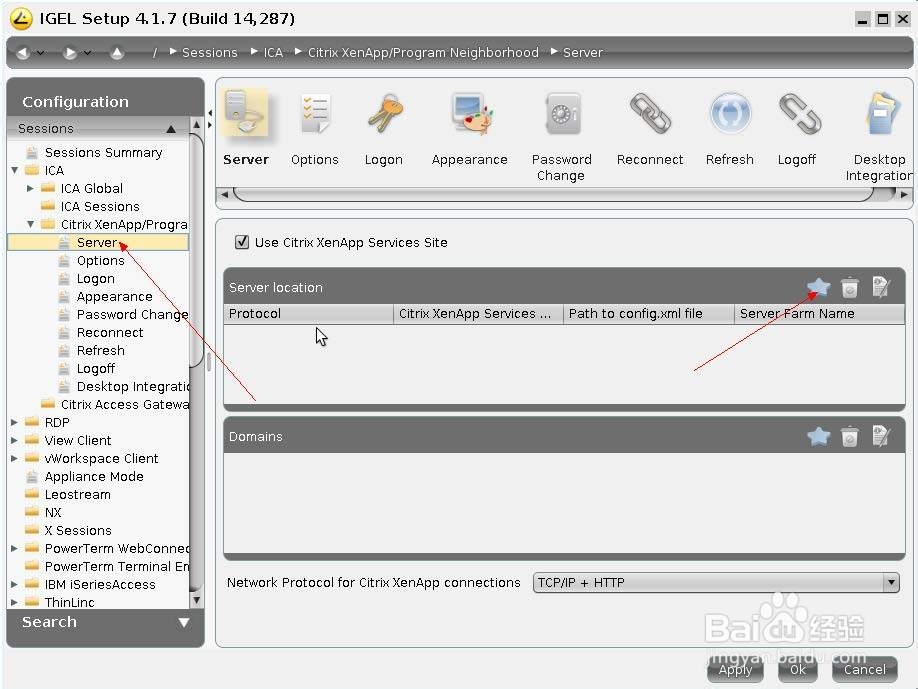
Task: Select Appliance Mode in the tree
Action: pos(94,477)
